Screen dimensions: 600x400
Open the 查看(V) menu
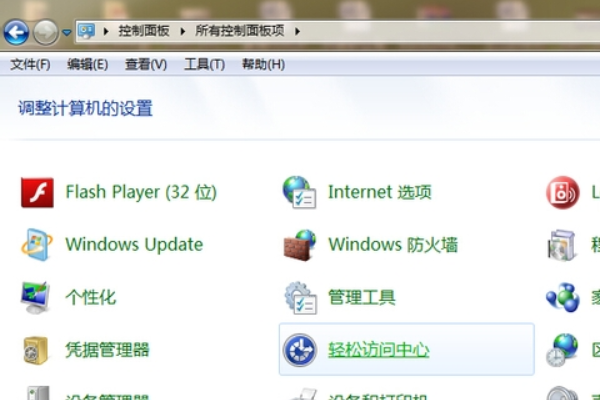tap(146, 64)
